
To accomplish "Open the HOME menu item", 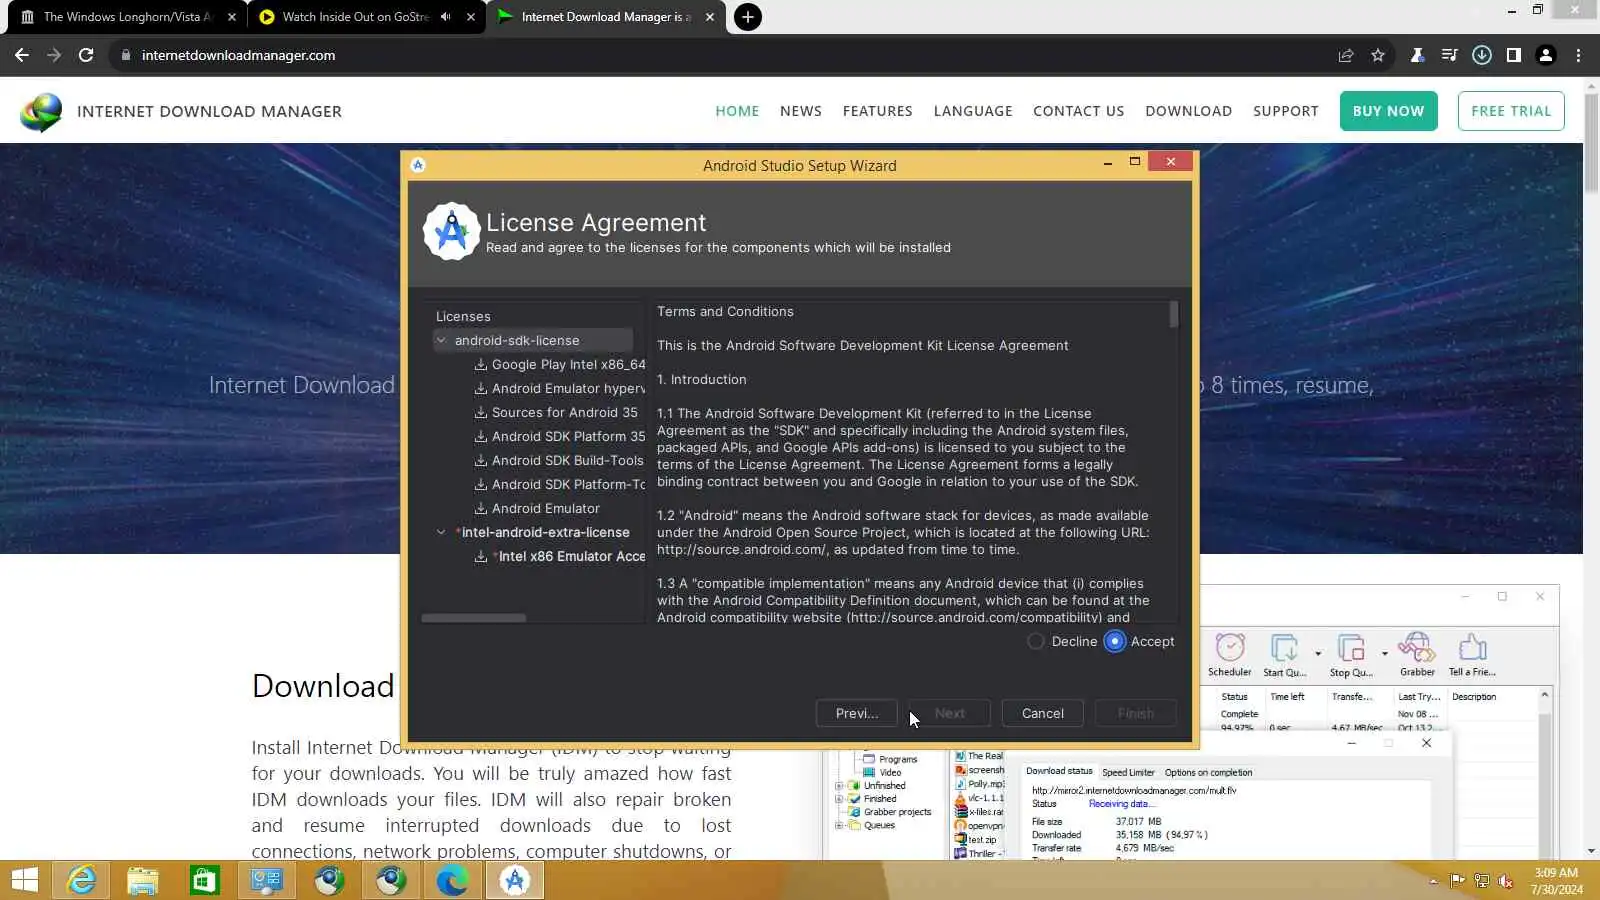I will [x=737, y=111].
